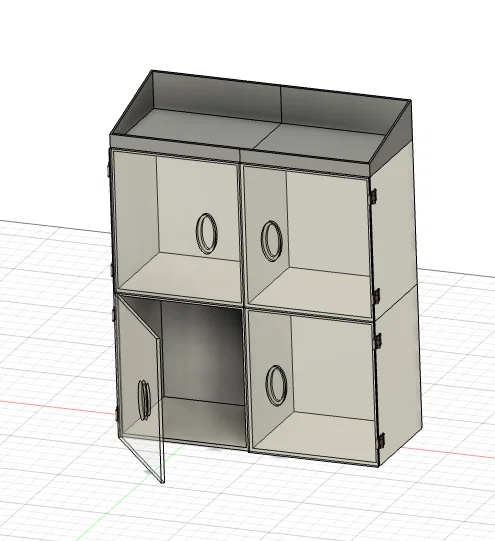Select the upper hinge of the upper-right door

click(373, 195)
